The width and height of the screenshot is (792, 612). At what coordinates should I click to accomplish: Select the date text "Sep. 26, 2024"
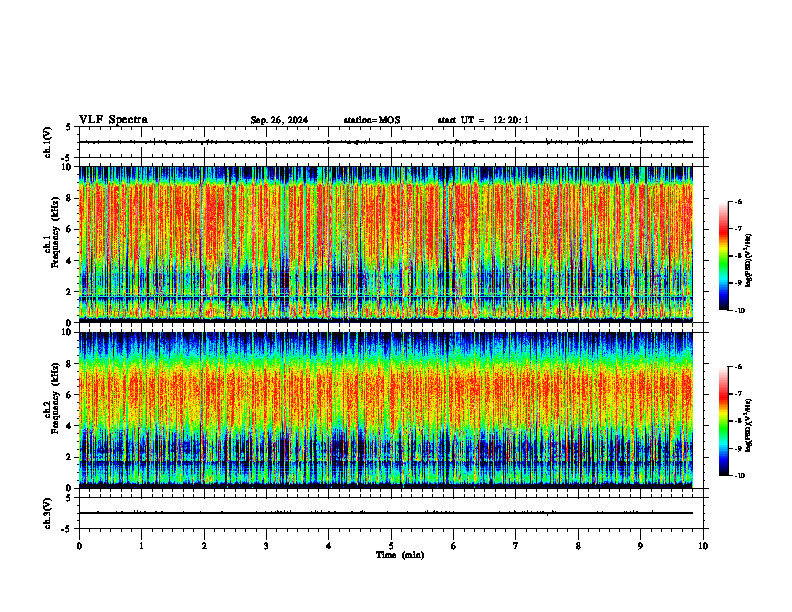[x=279, y=120]
